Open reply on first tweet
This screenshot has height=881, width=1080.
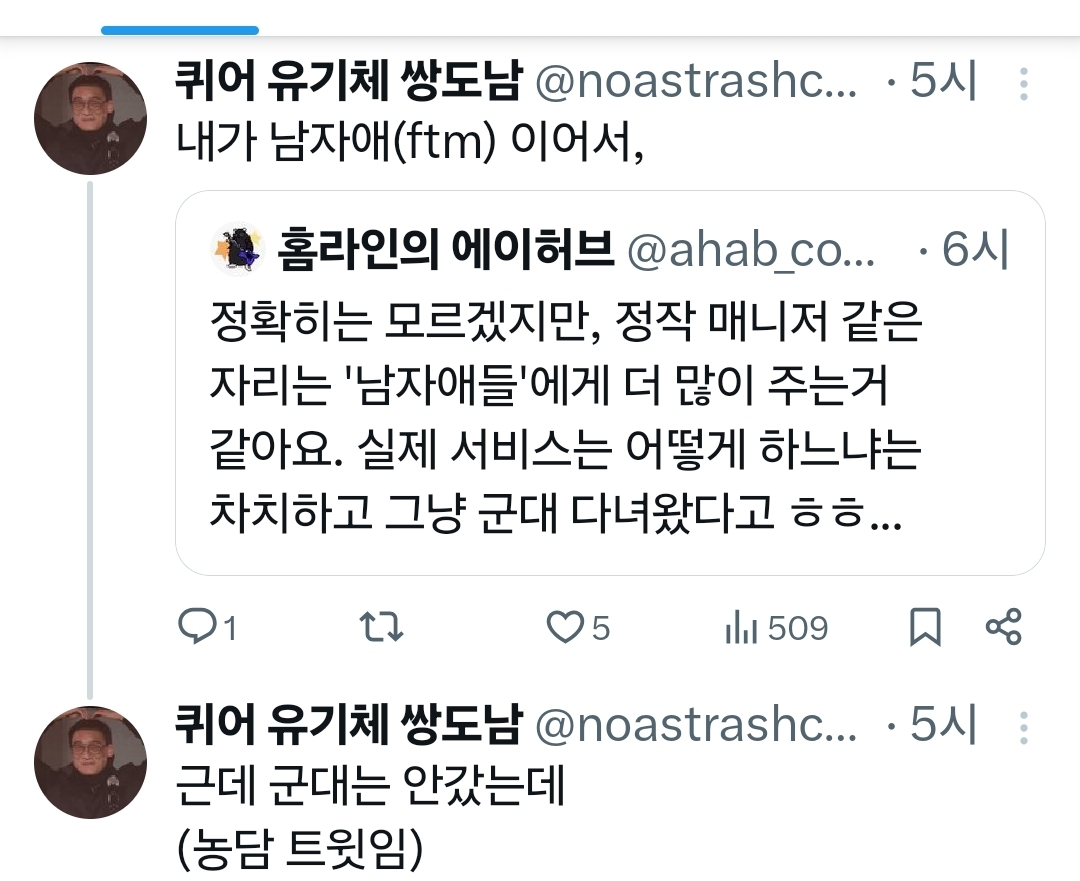tap(207, 628)
